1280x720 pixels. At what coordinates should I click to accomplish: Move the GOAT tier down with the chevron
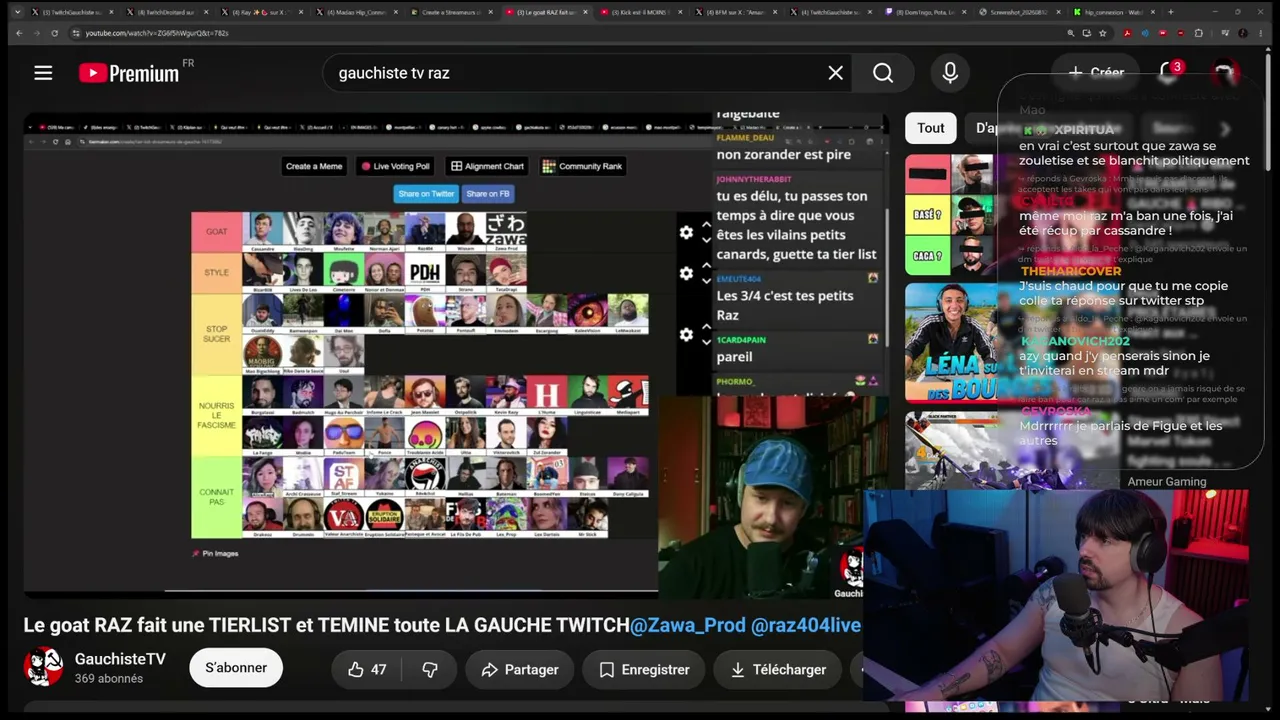[706, 240]
